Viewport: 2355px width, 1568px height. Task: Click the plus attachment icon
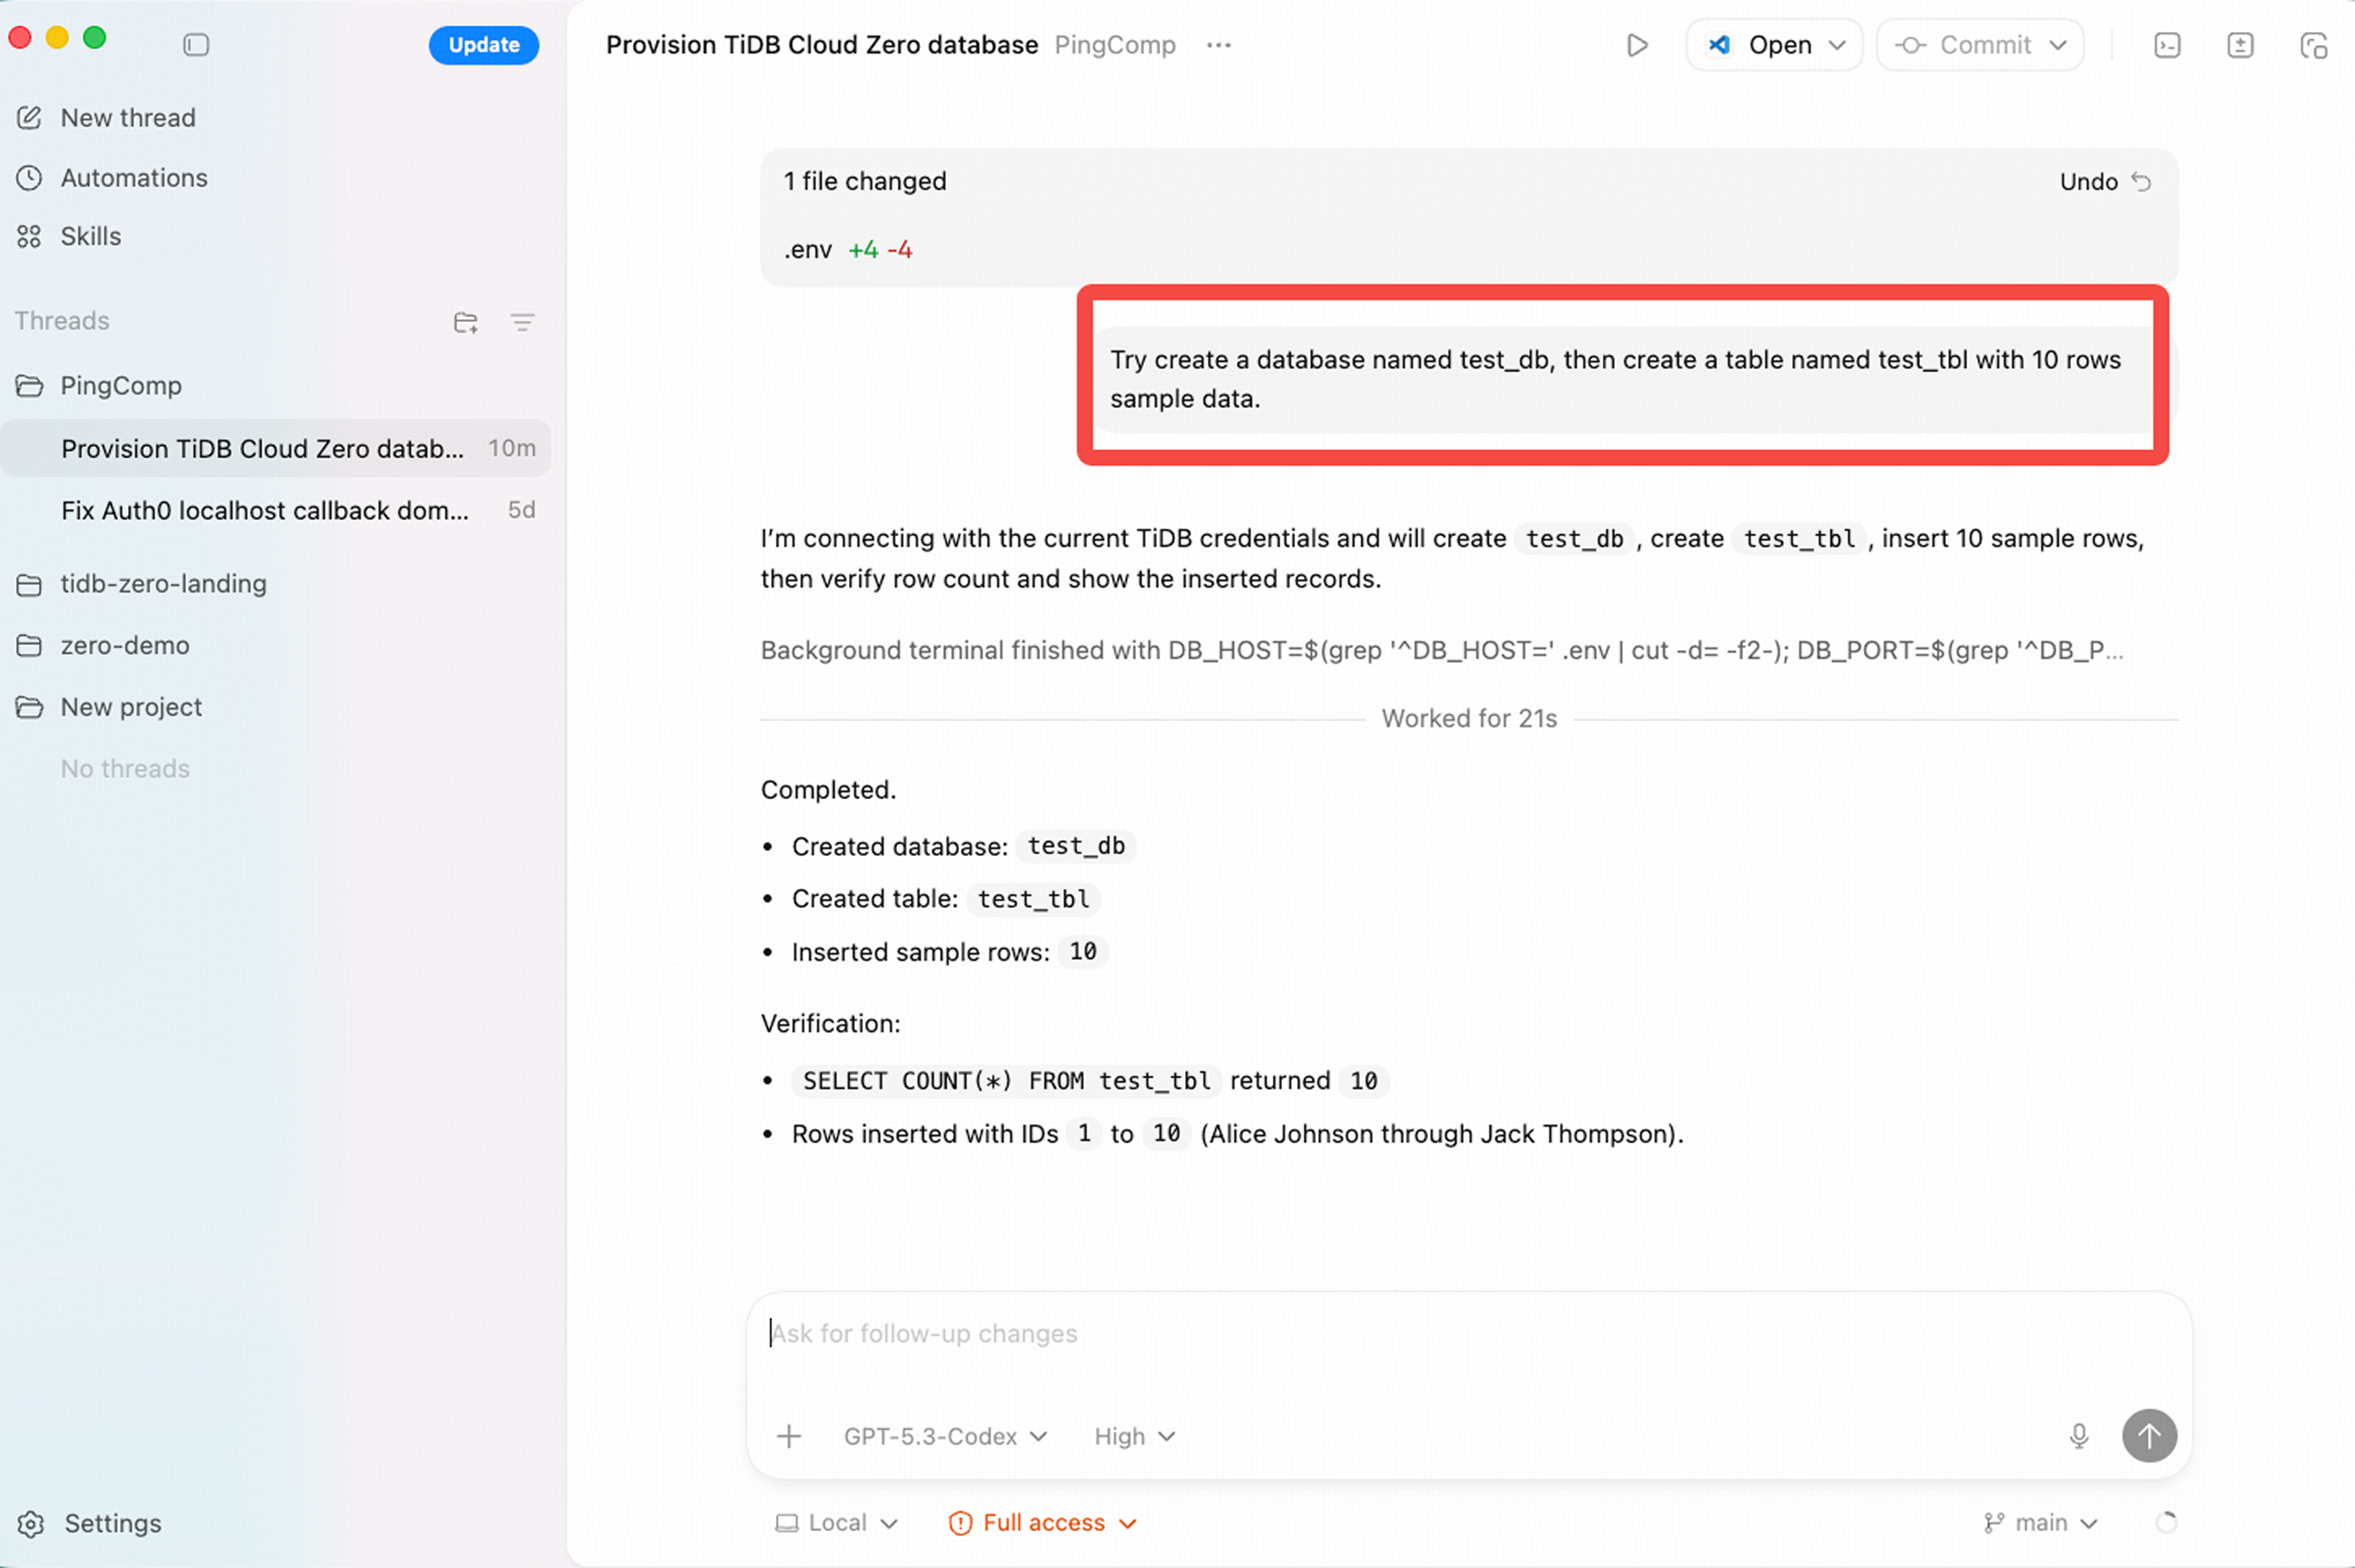(789, 1436)
